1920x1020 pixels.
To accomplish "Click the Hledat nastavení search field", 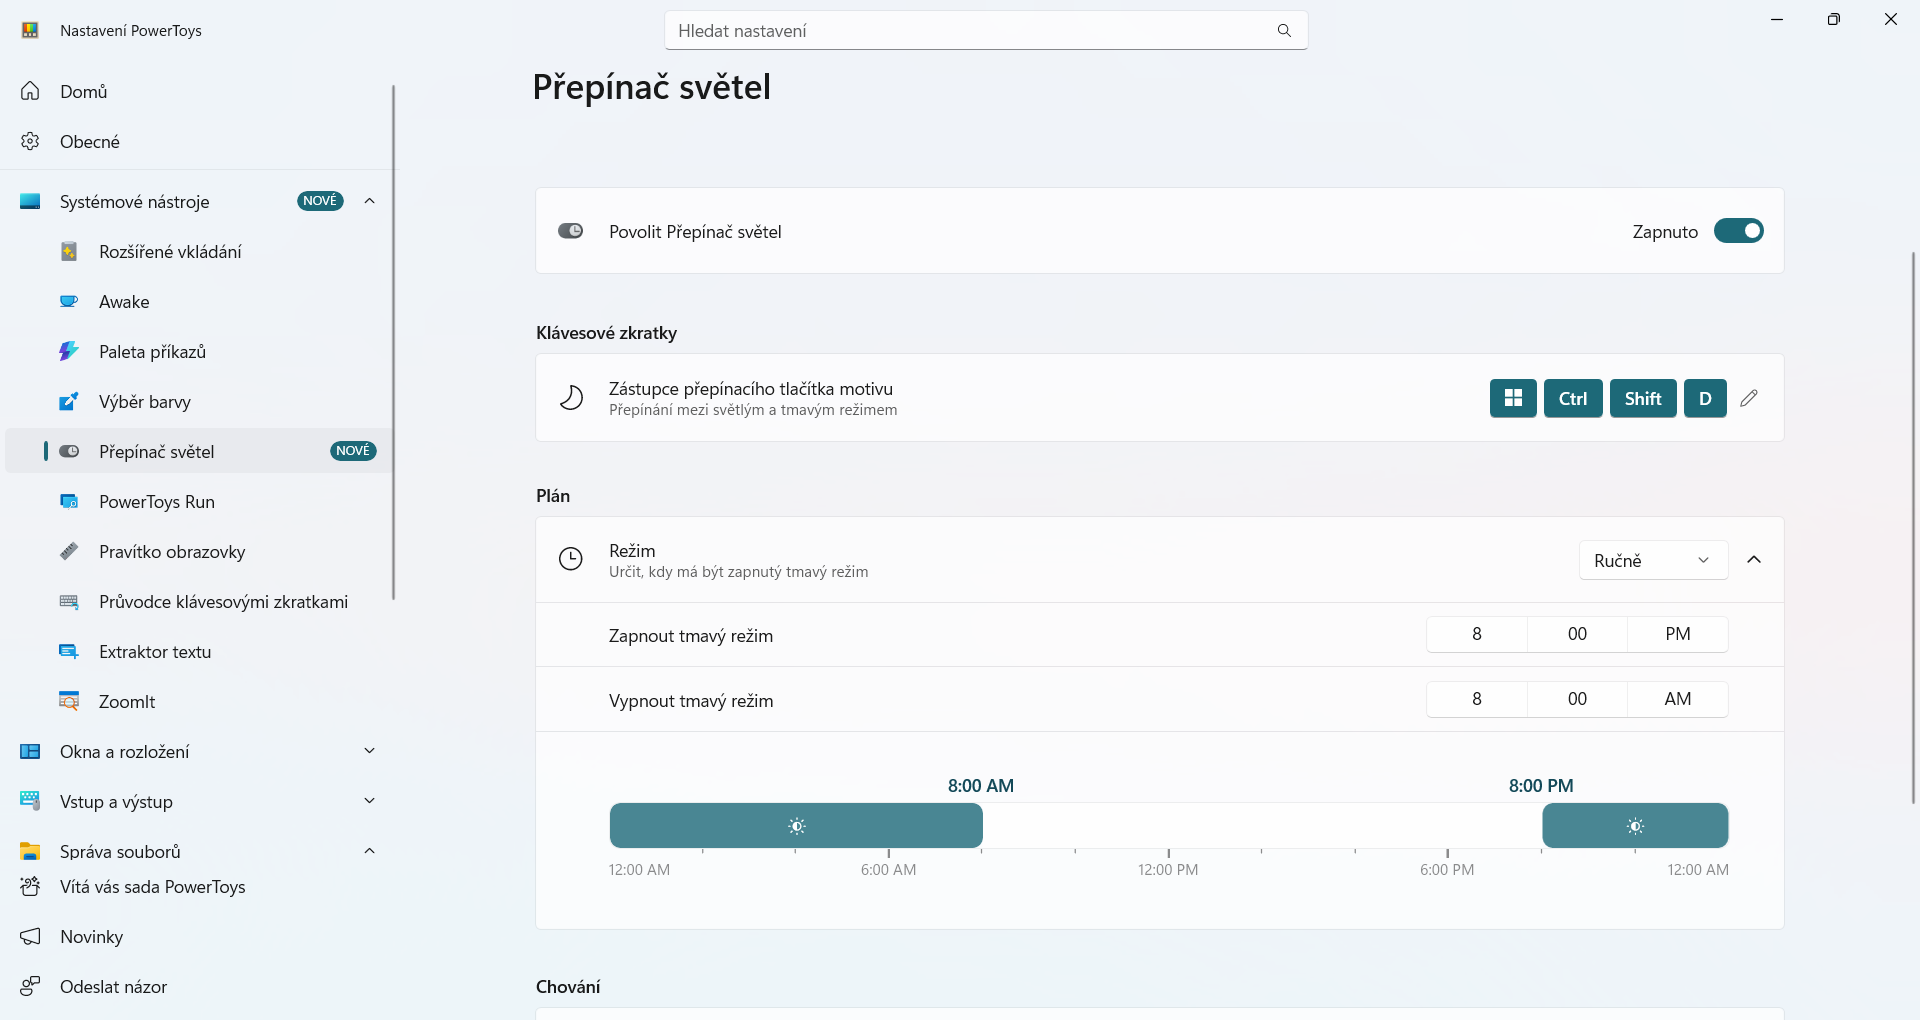I will click(x=970, y=31).
